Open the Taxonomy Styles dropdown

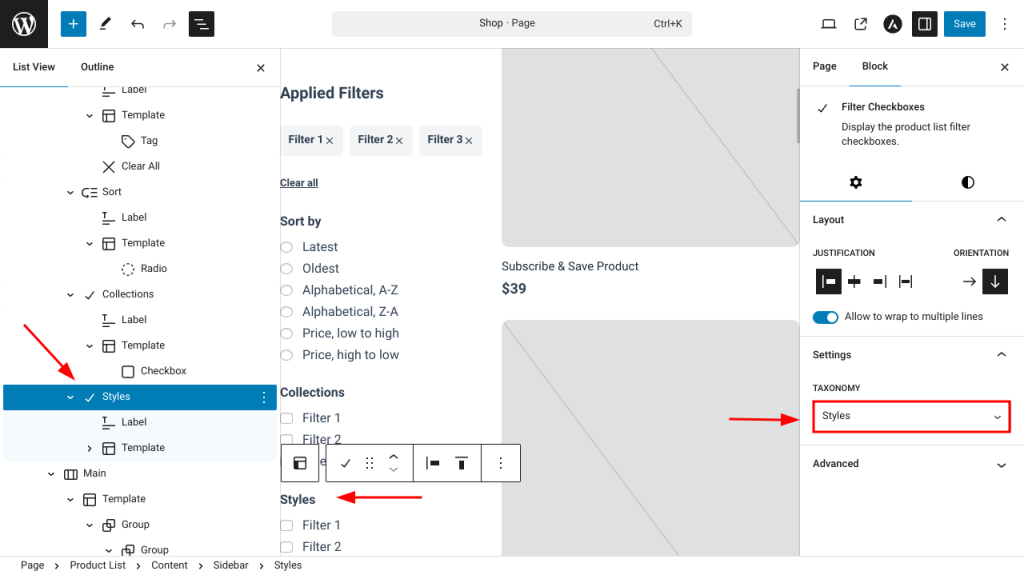pos(911,416)
